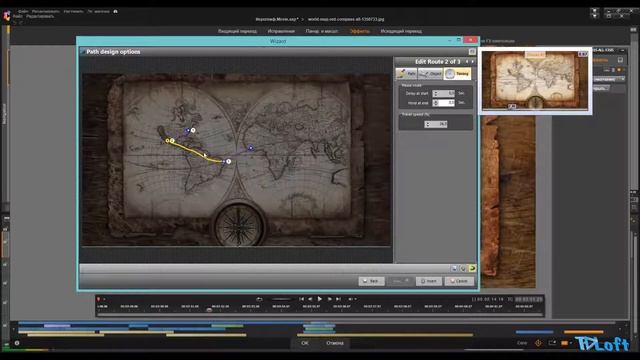
Task: Adjust the Delay at start stepper arrows
Action: click(x=436, y=93)
